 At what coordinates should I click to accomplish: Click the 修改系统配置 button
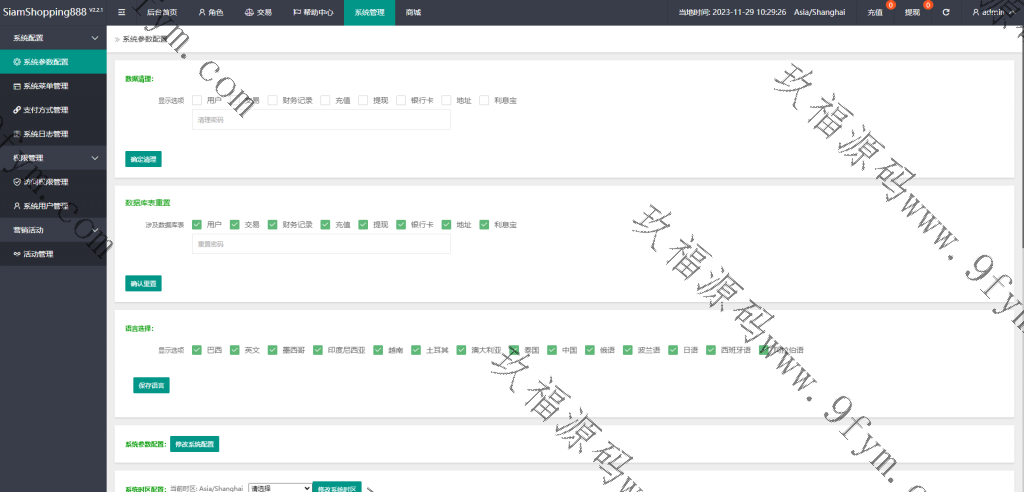(x=193, y=443)
